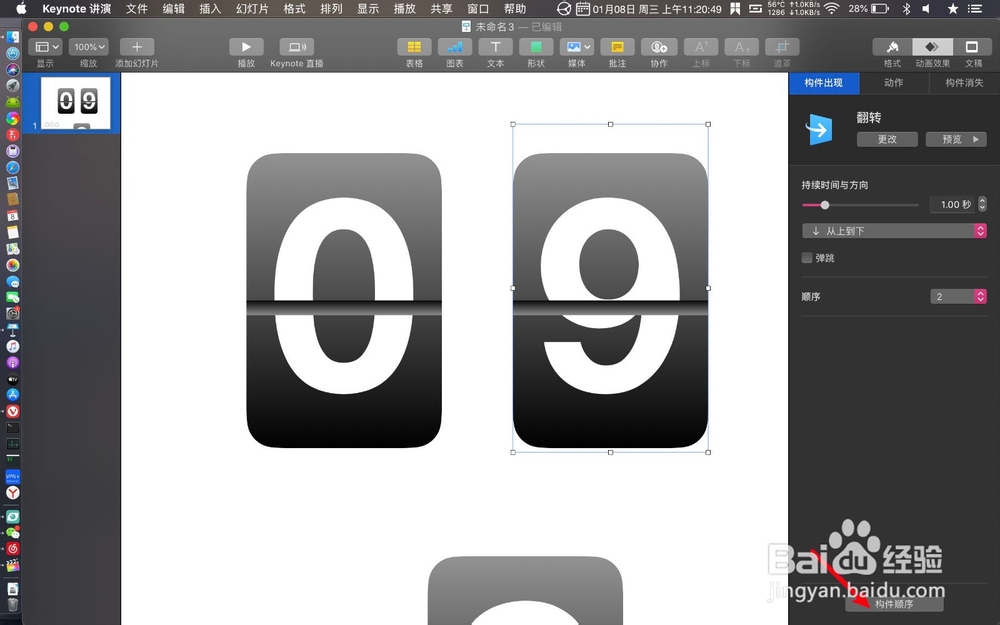Open the Apple menu
Image resolution: width=1000 pixels, height=625 pixels.
click(21, 9)
